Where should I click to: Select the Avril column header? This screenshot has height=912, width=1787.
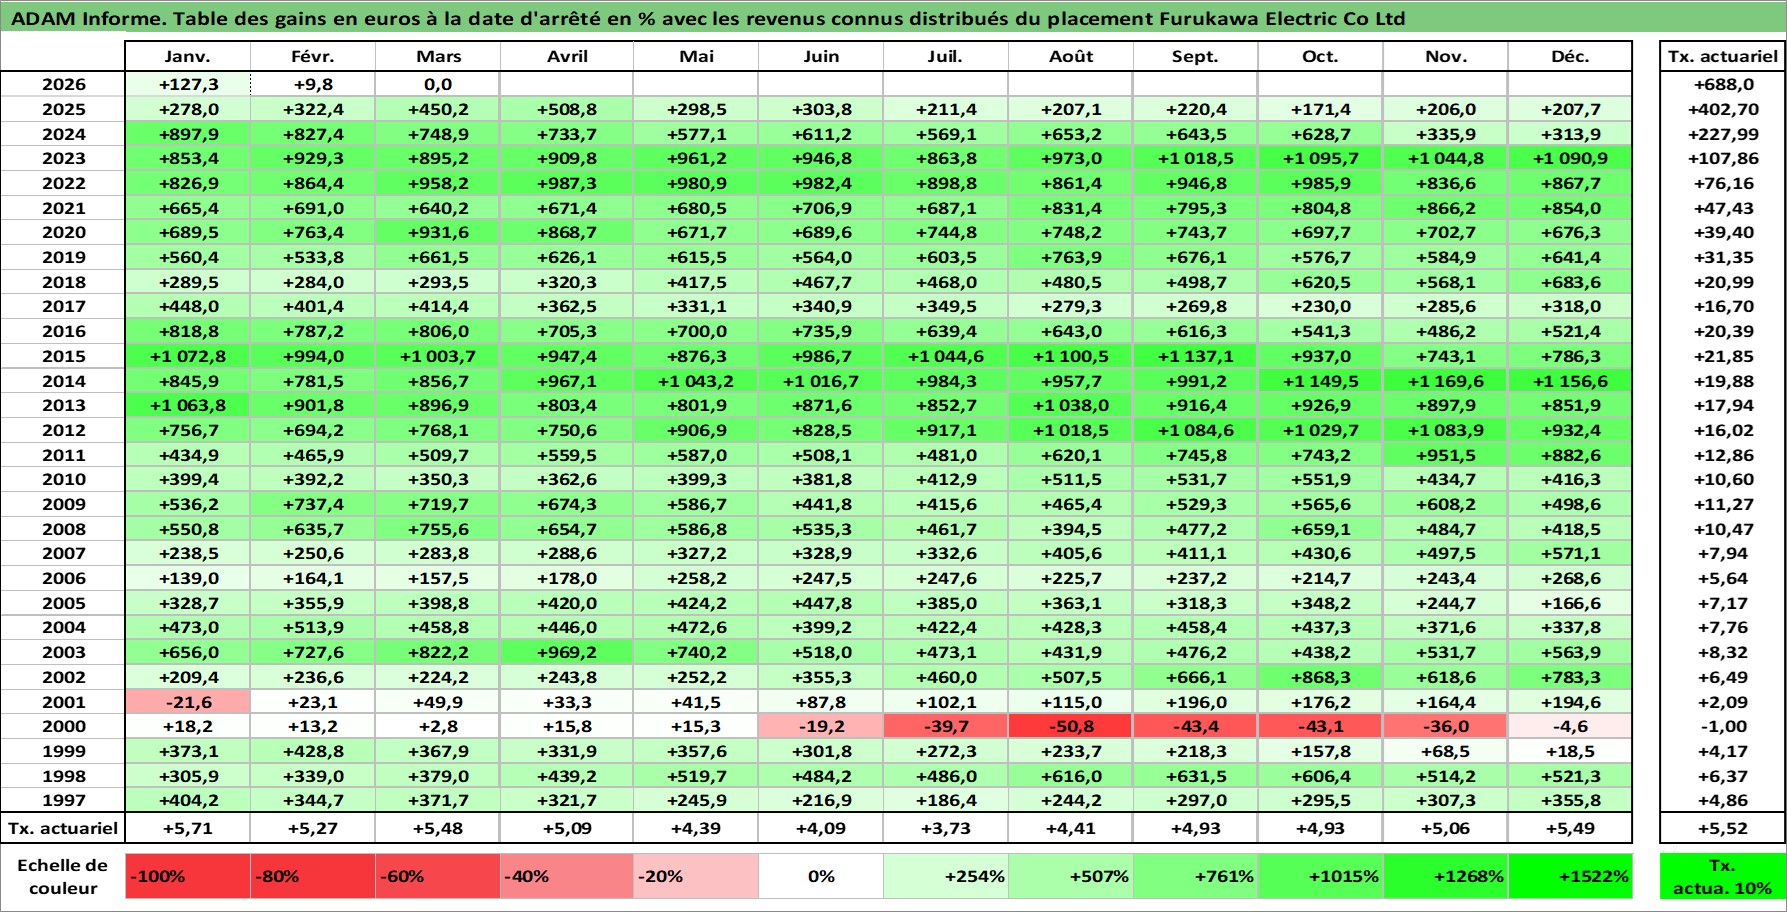567,56
